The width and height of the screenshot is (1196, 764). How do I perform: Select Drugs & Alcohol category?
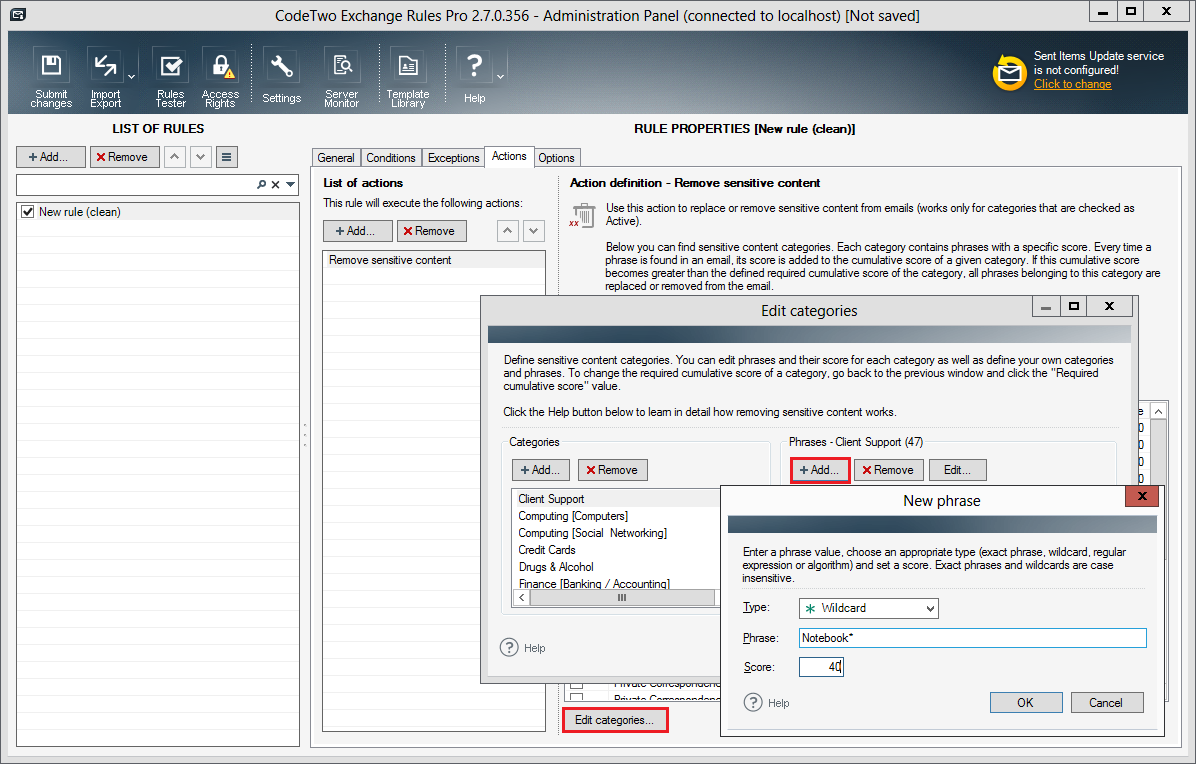tap(616, 567)
